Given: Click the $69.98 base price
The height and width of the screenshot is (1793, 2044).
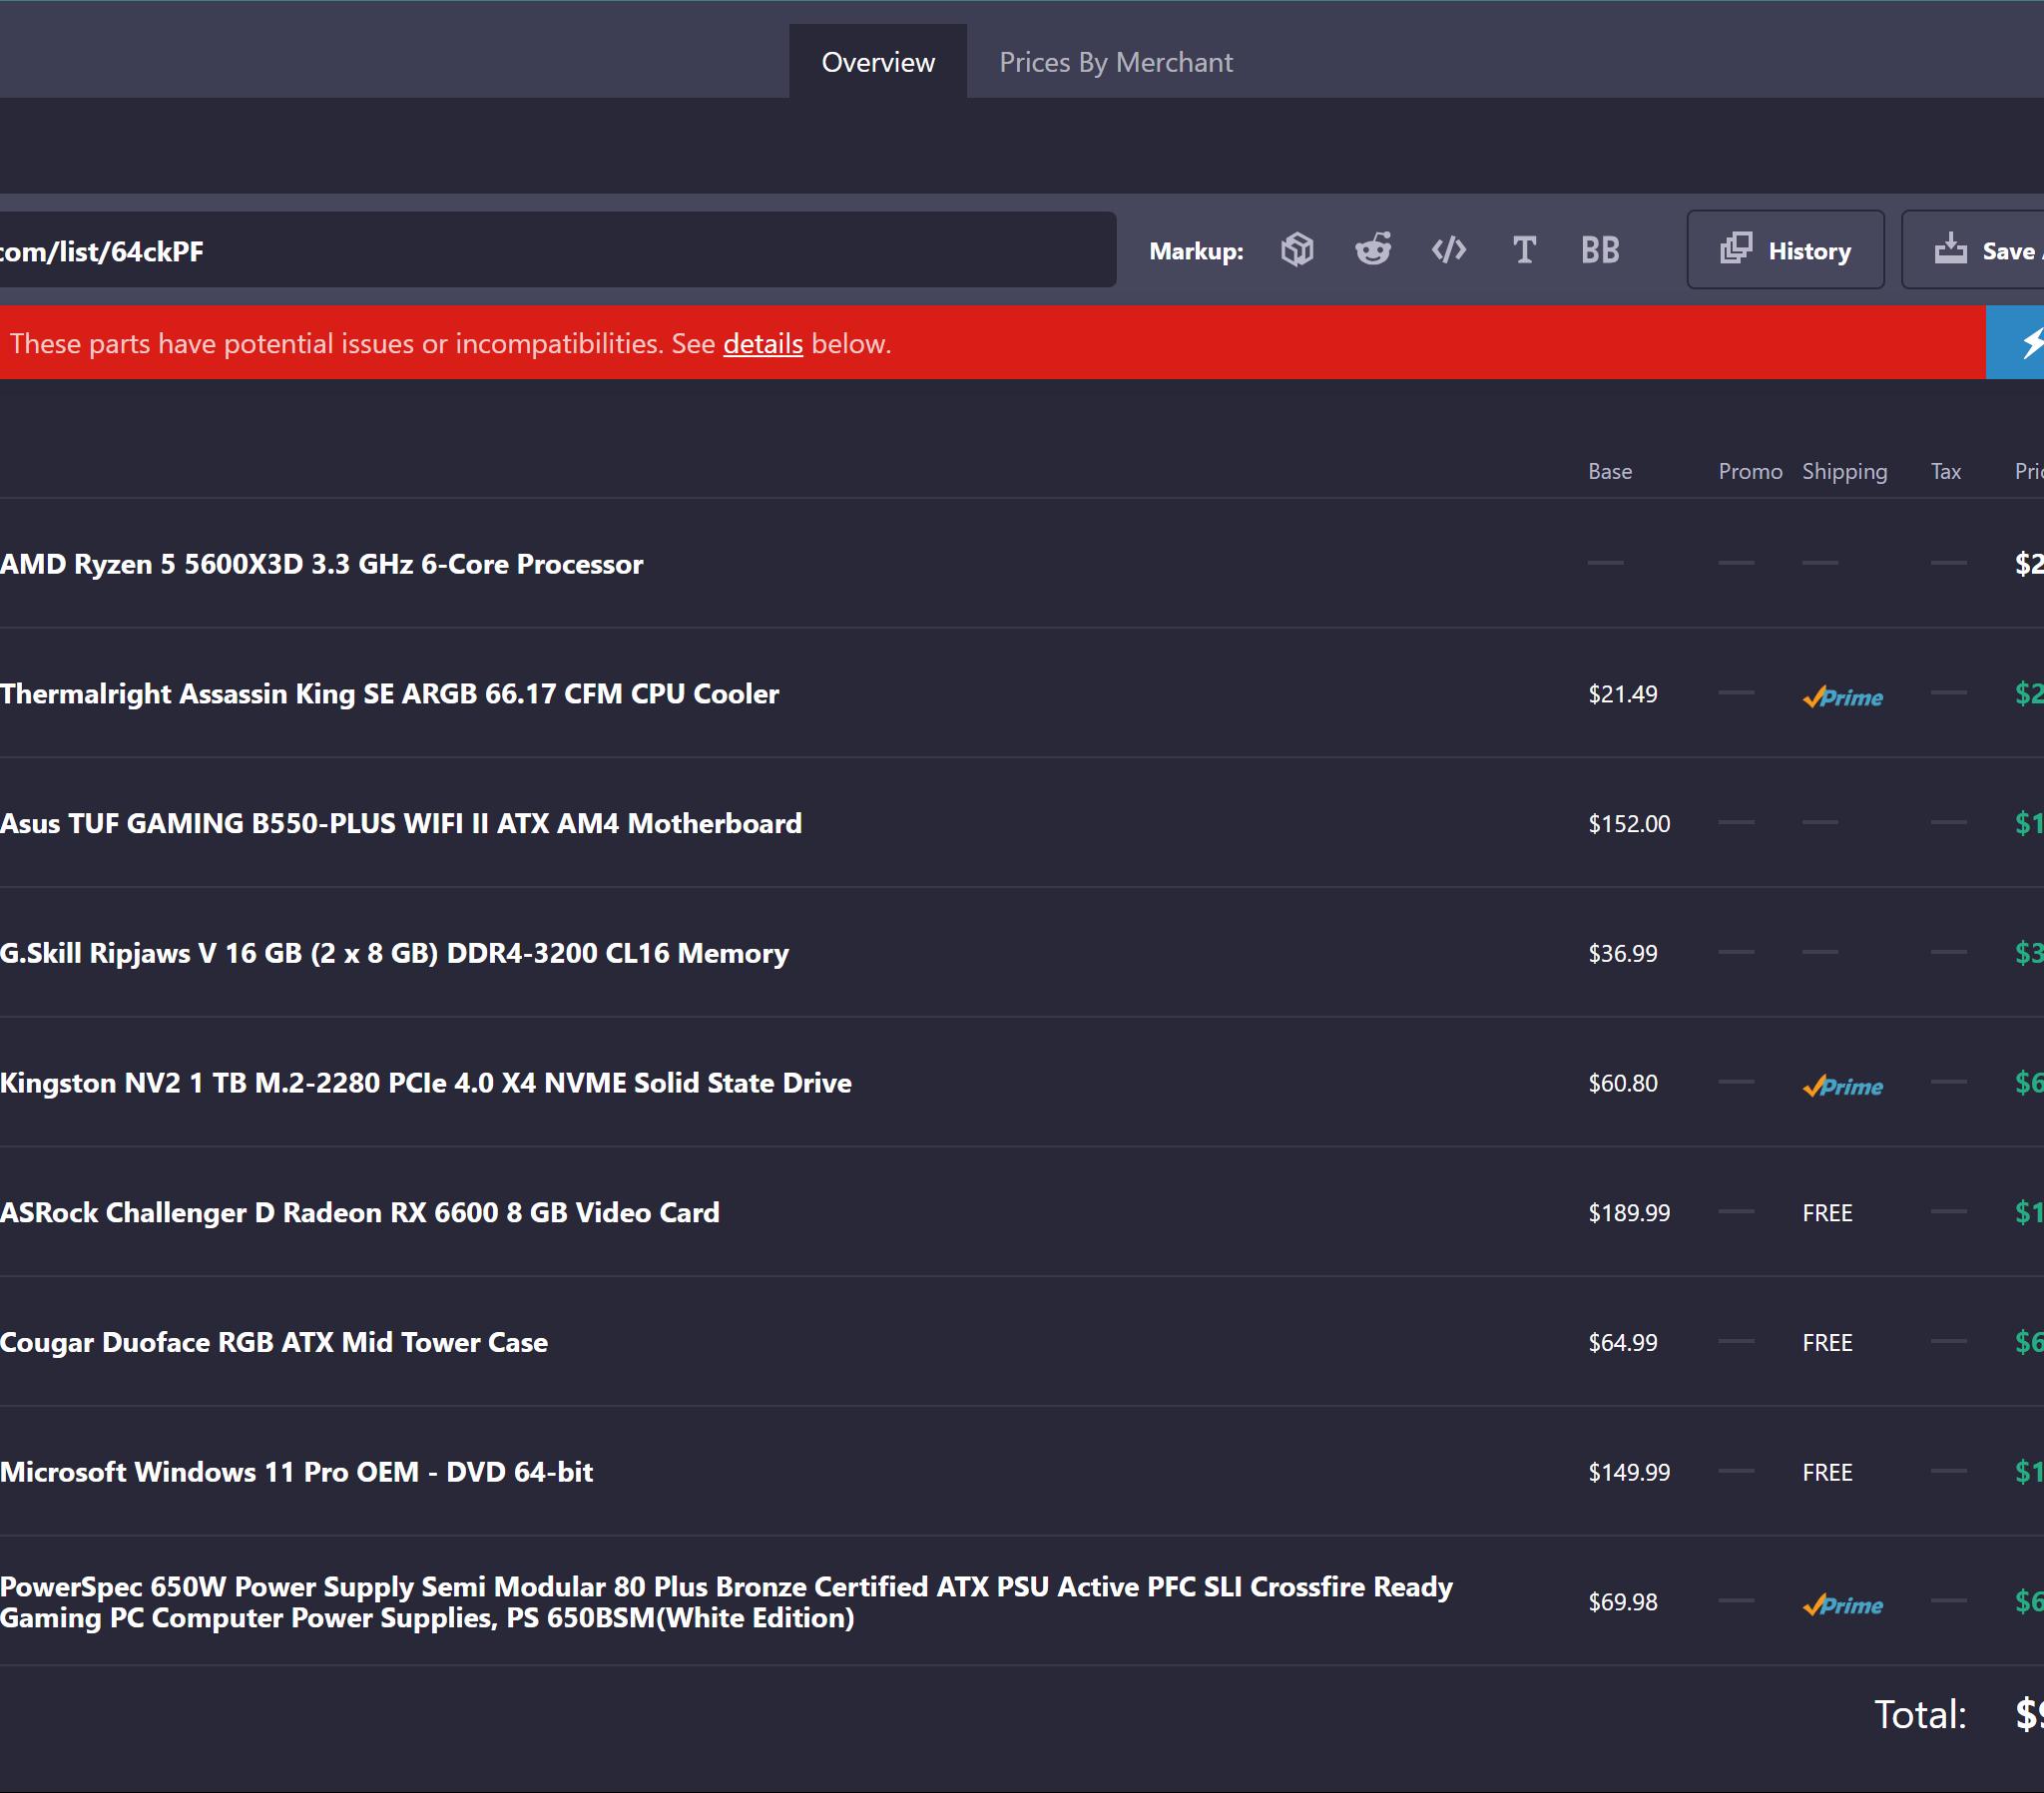Looking at the screenshot, I should [1623, 1602].
